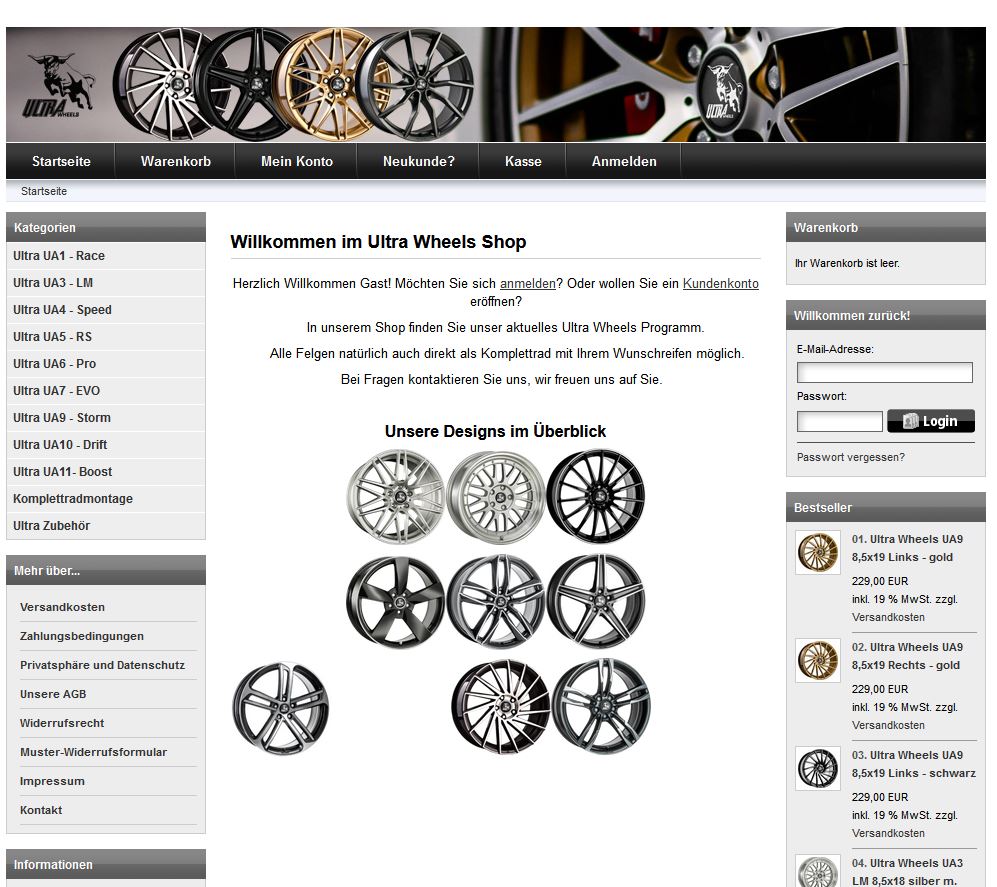Focus the E-Mail-Adresse input field
Viewport: 997px width, 887px height.
tap(884, 372)
